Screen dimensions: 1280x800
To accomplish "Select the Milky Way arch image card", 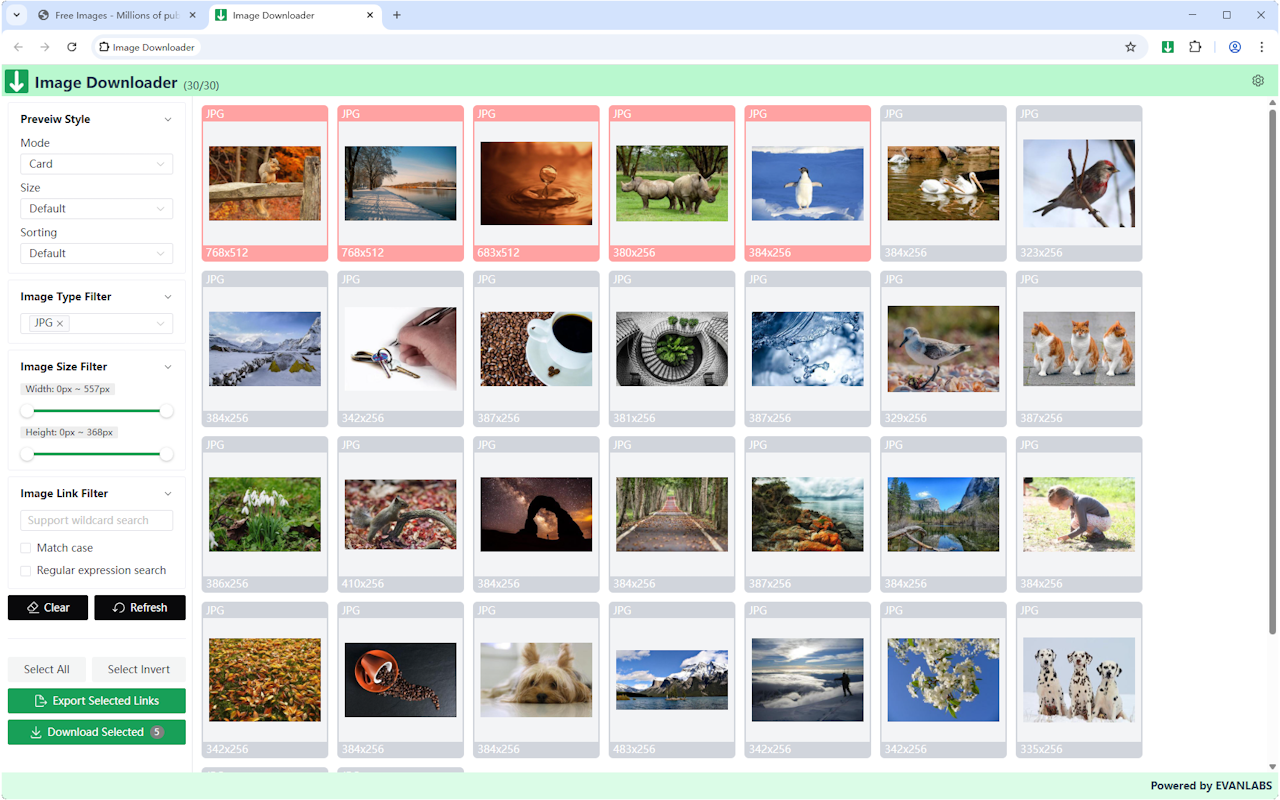I will (x=537, y=514).
